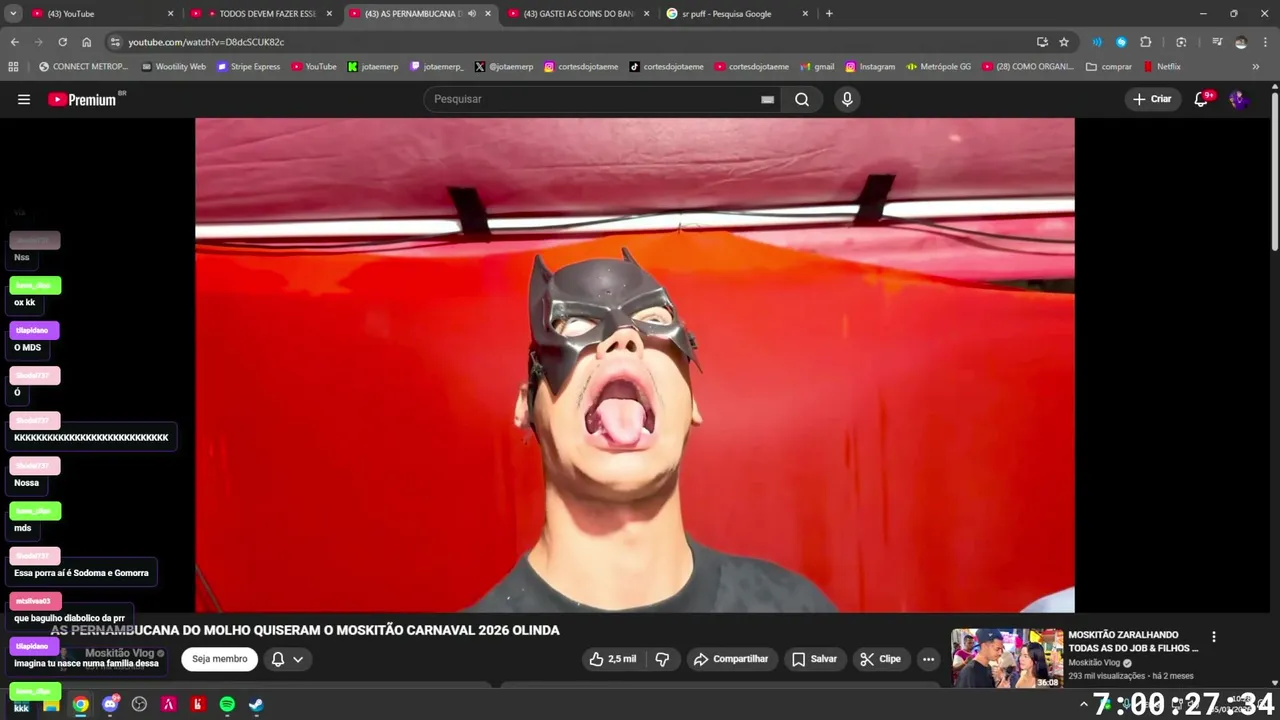Screen dimensions: 1280x720
Task: Open Steam from the taskbar
Action: 256,704
